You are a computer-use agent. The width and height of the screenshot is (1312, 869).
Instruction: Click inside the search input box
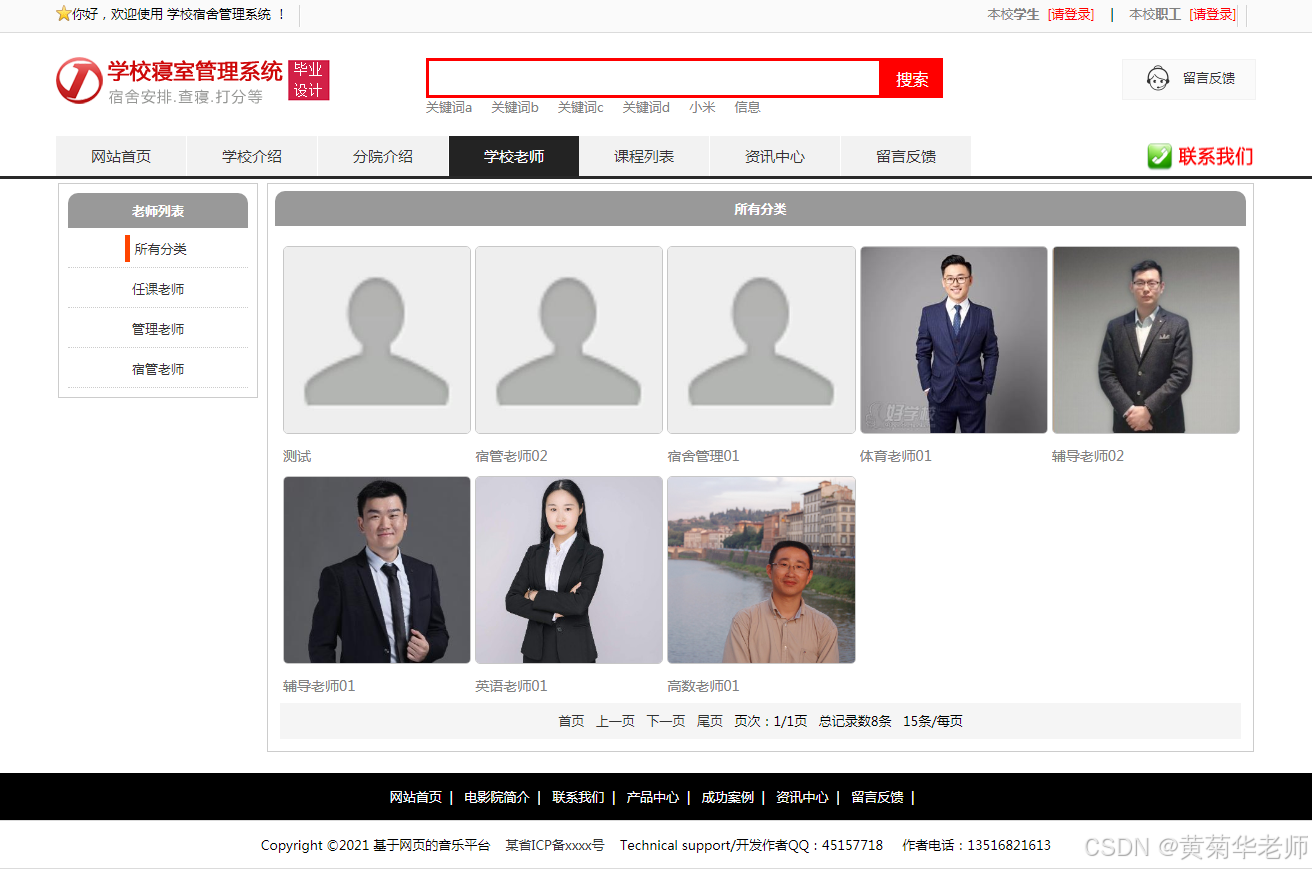pyautogui.click(x=650, y=78)
